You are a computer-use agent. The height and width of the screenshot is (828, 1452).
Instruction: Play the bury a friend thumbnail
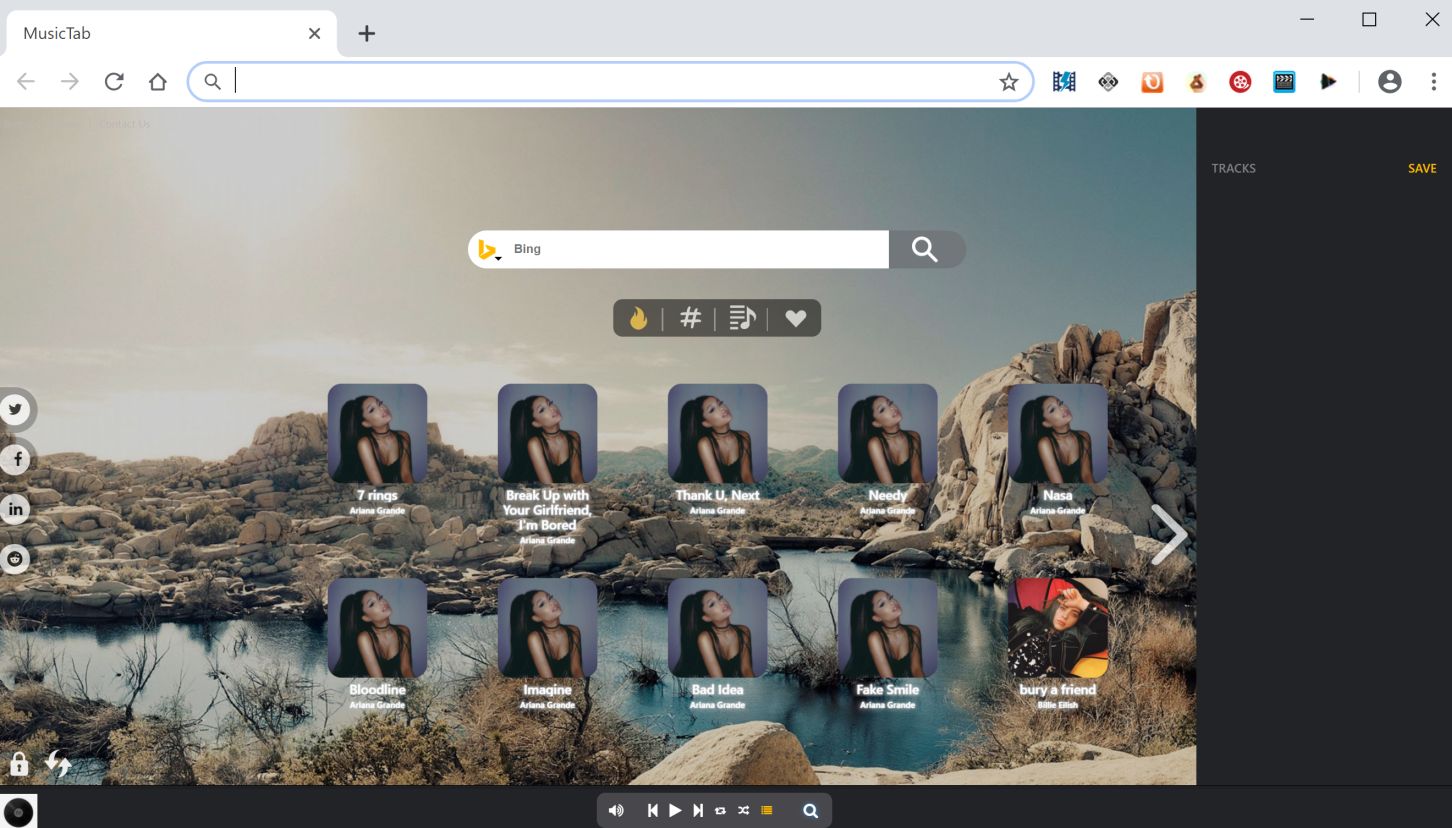click(x=1057, y=627)
